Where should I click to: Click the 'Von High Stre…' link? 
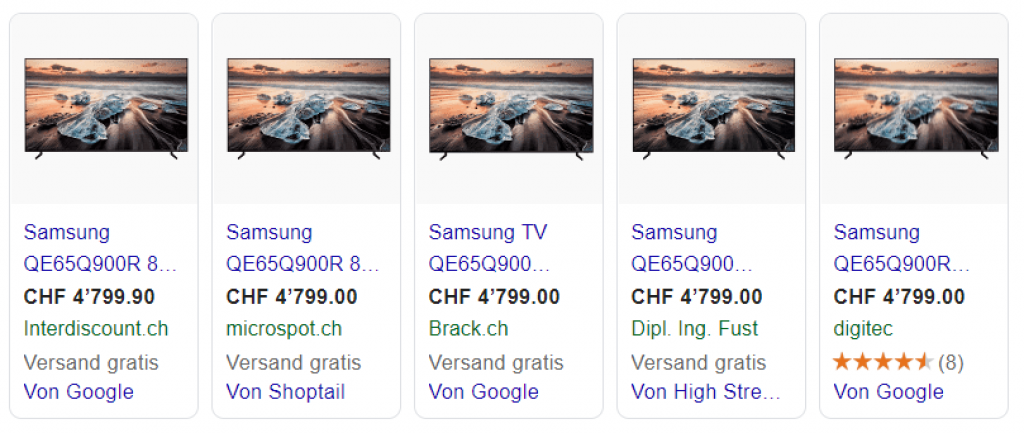pos(705,391)
